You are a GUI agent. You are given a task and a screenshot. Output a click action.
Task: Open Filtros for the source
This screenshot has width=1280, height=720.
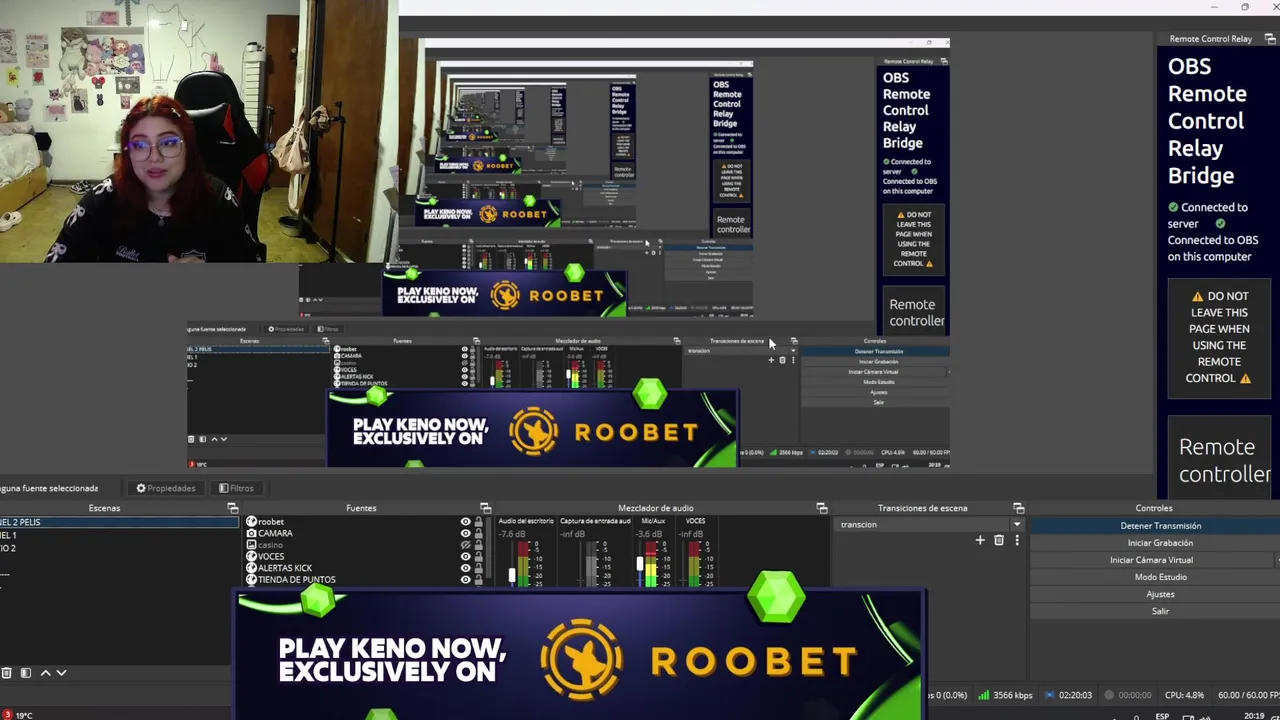click(236, 488)
